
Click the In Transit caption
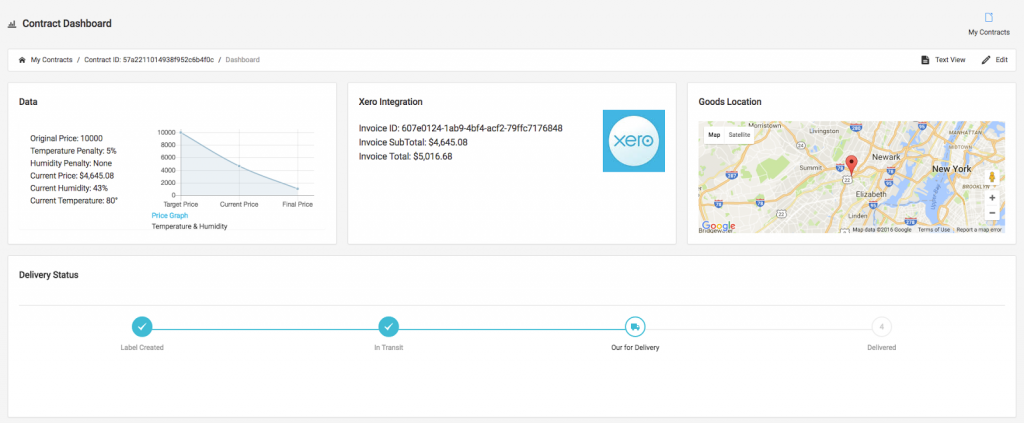(389, 347)
